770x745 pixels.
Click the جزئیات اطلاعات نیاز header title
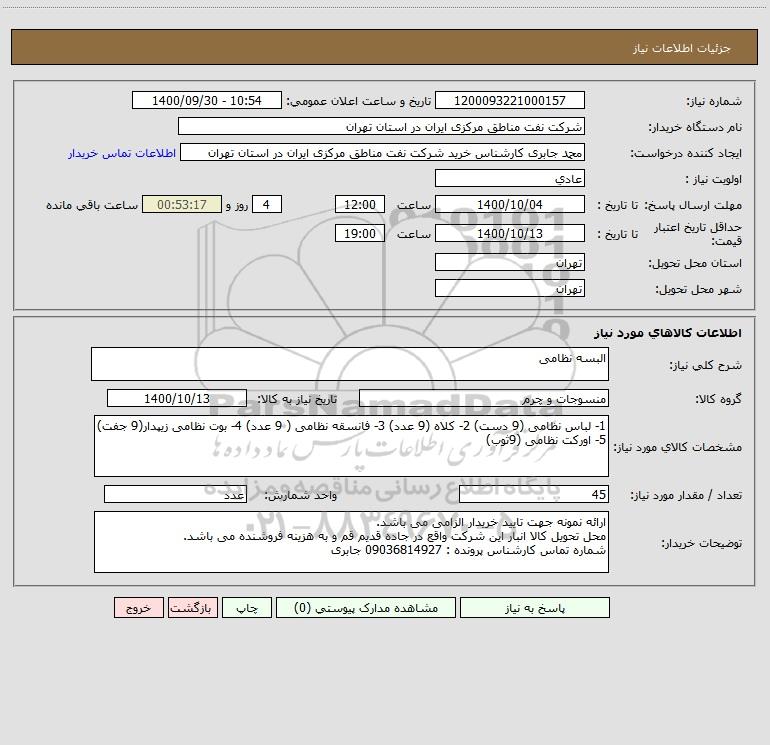[x=682, y=48]
